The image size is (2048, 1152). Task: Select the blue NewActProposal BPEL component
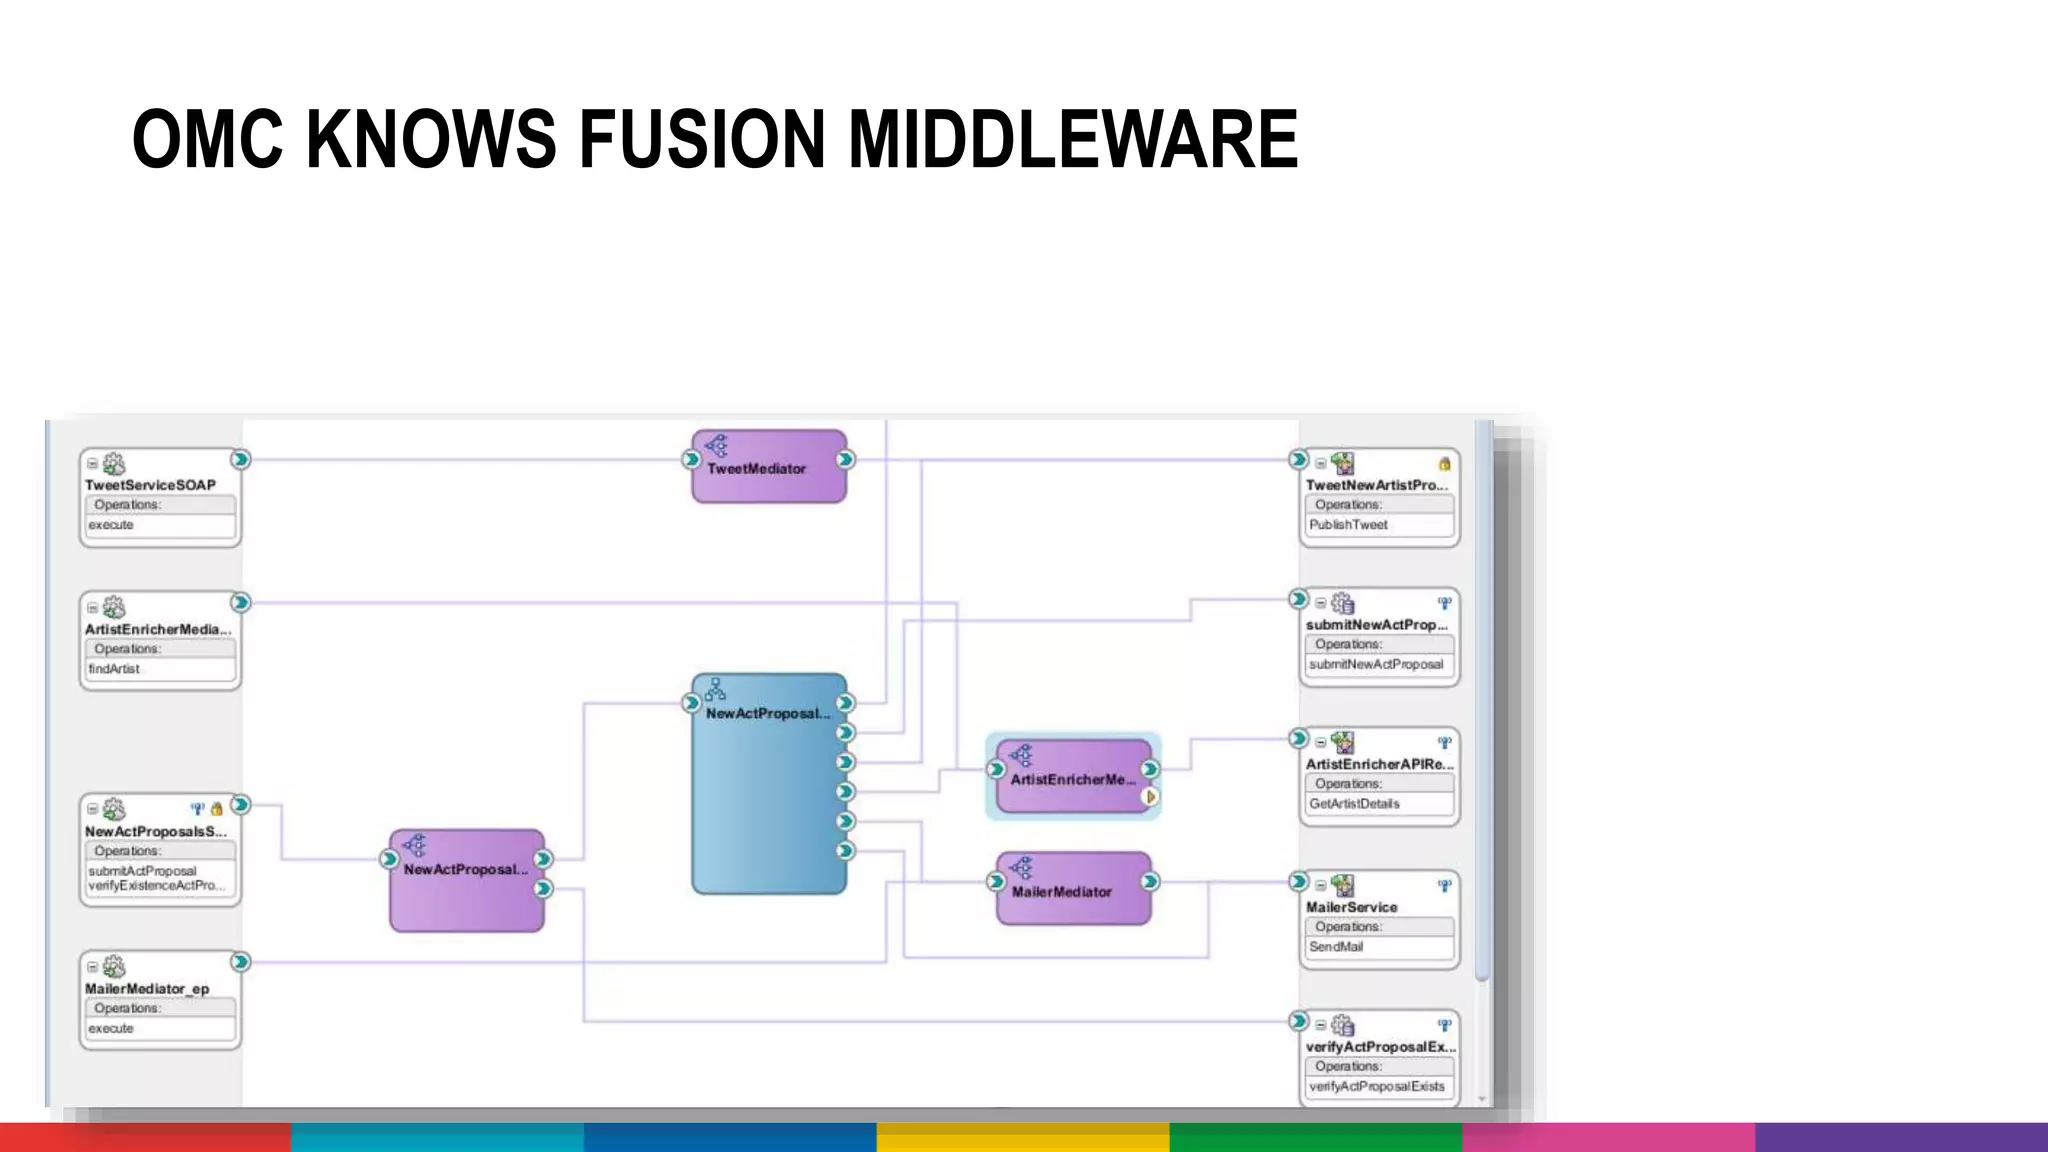click(769, 784)
